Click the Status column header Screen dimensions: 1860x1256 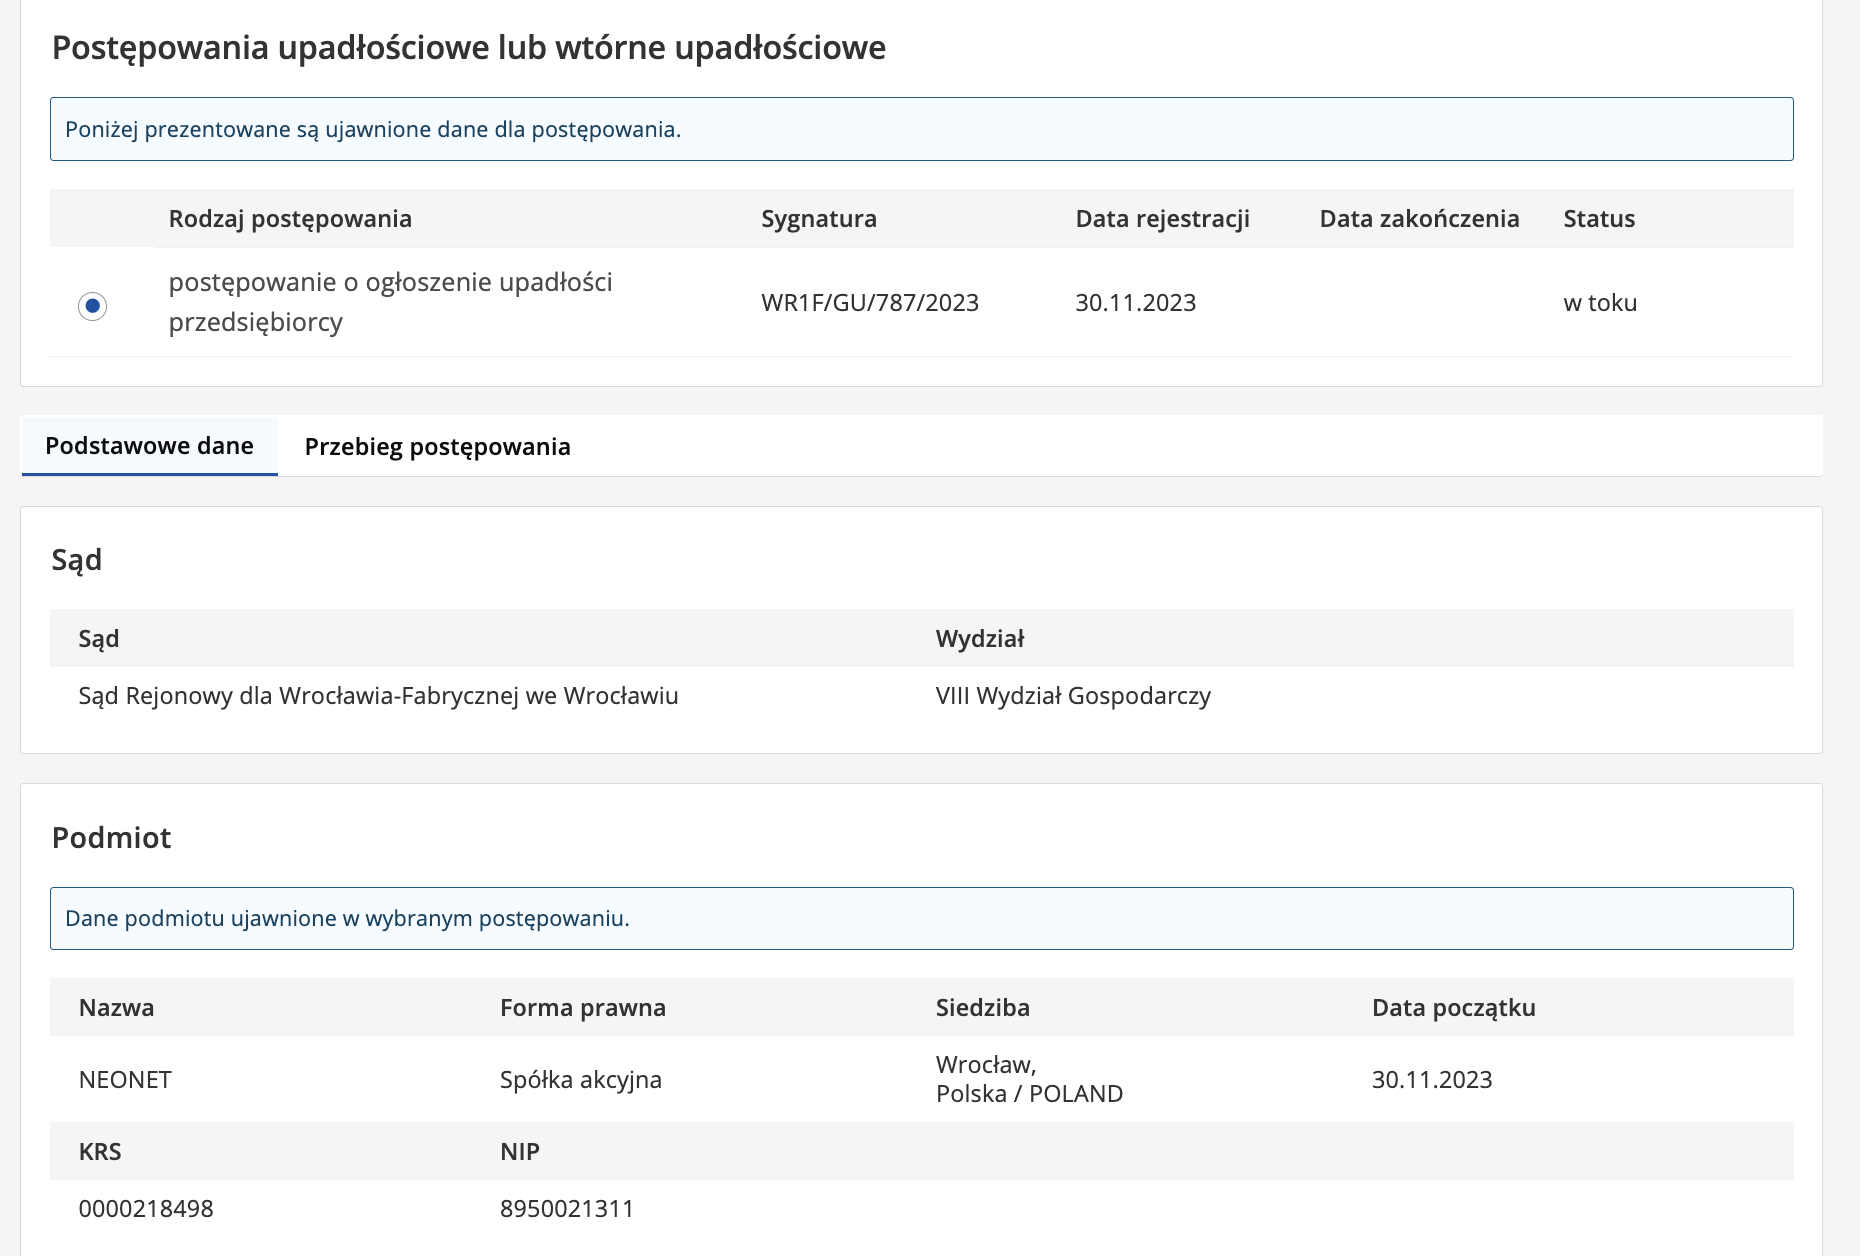1599,219
